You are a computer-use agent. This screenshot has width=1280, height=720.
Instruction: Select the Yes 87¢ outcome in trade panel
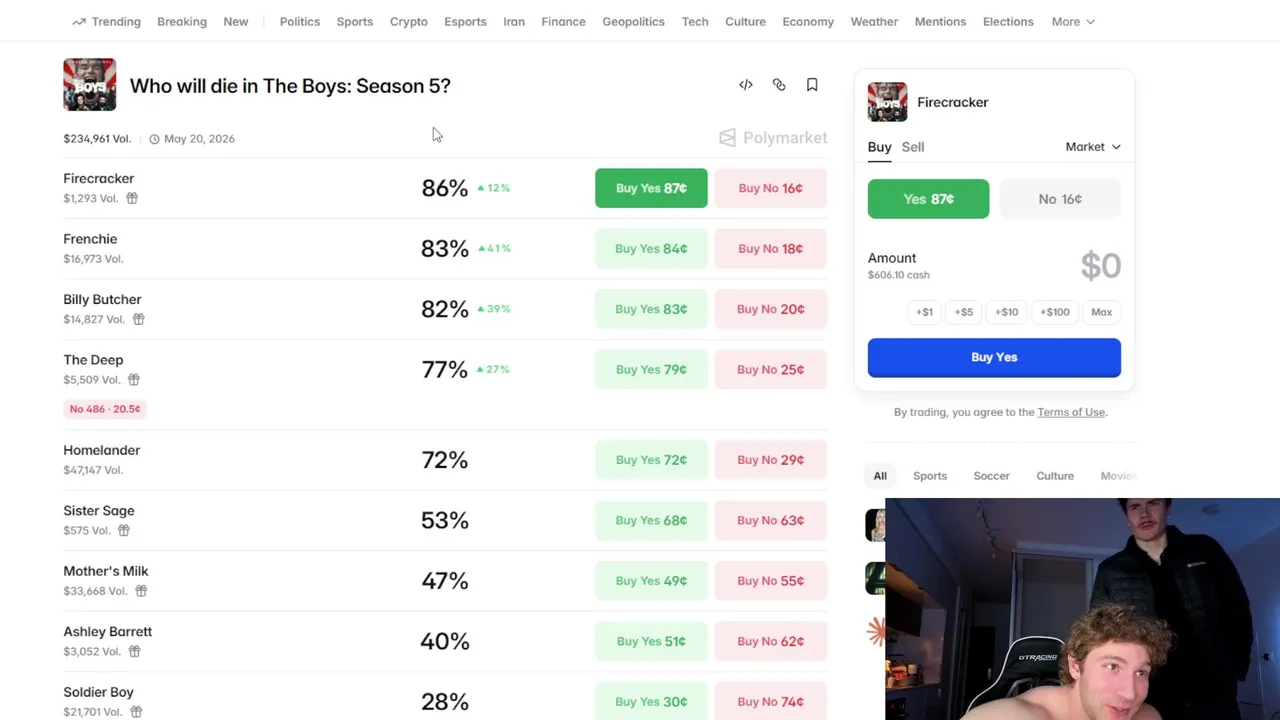click(928, 199)
